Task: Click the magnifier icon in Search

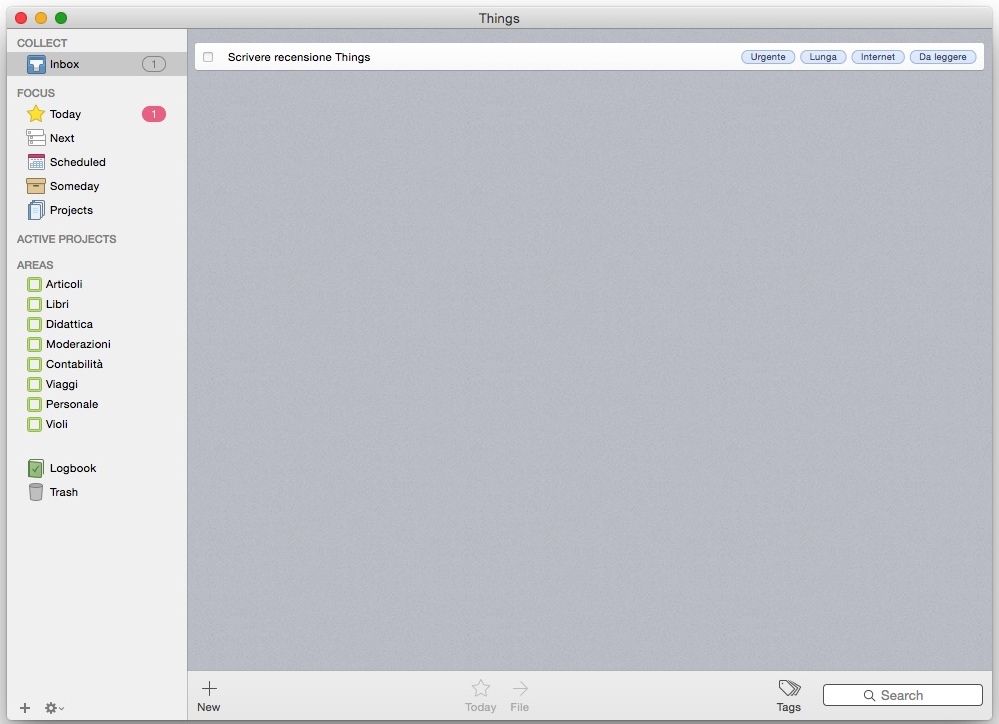Action: click(869, 695)
